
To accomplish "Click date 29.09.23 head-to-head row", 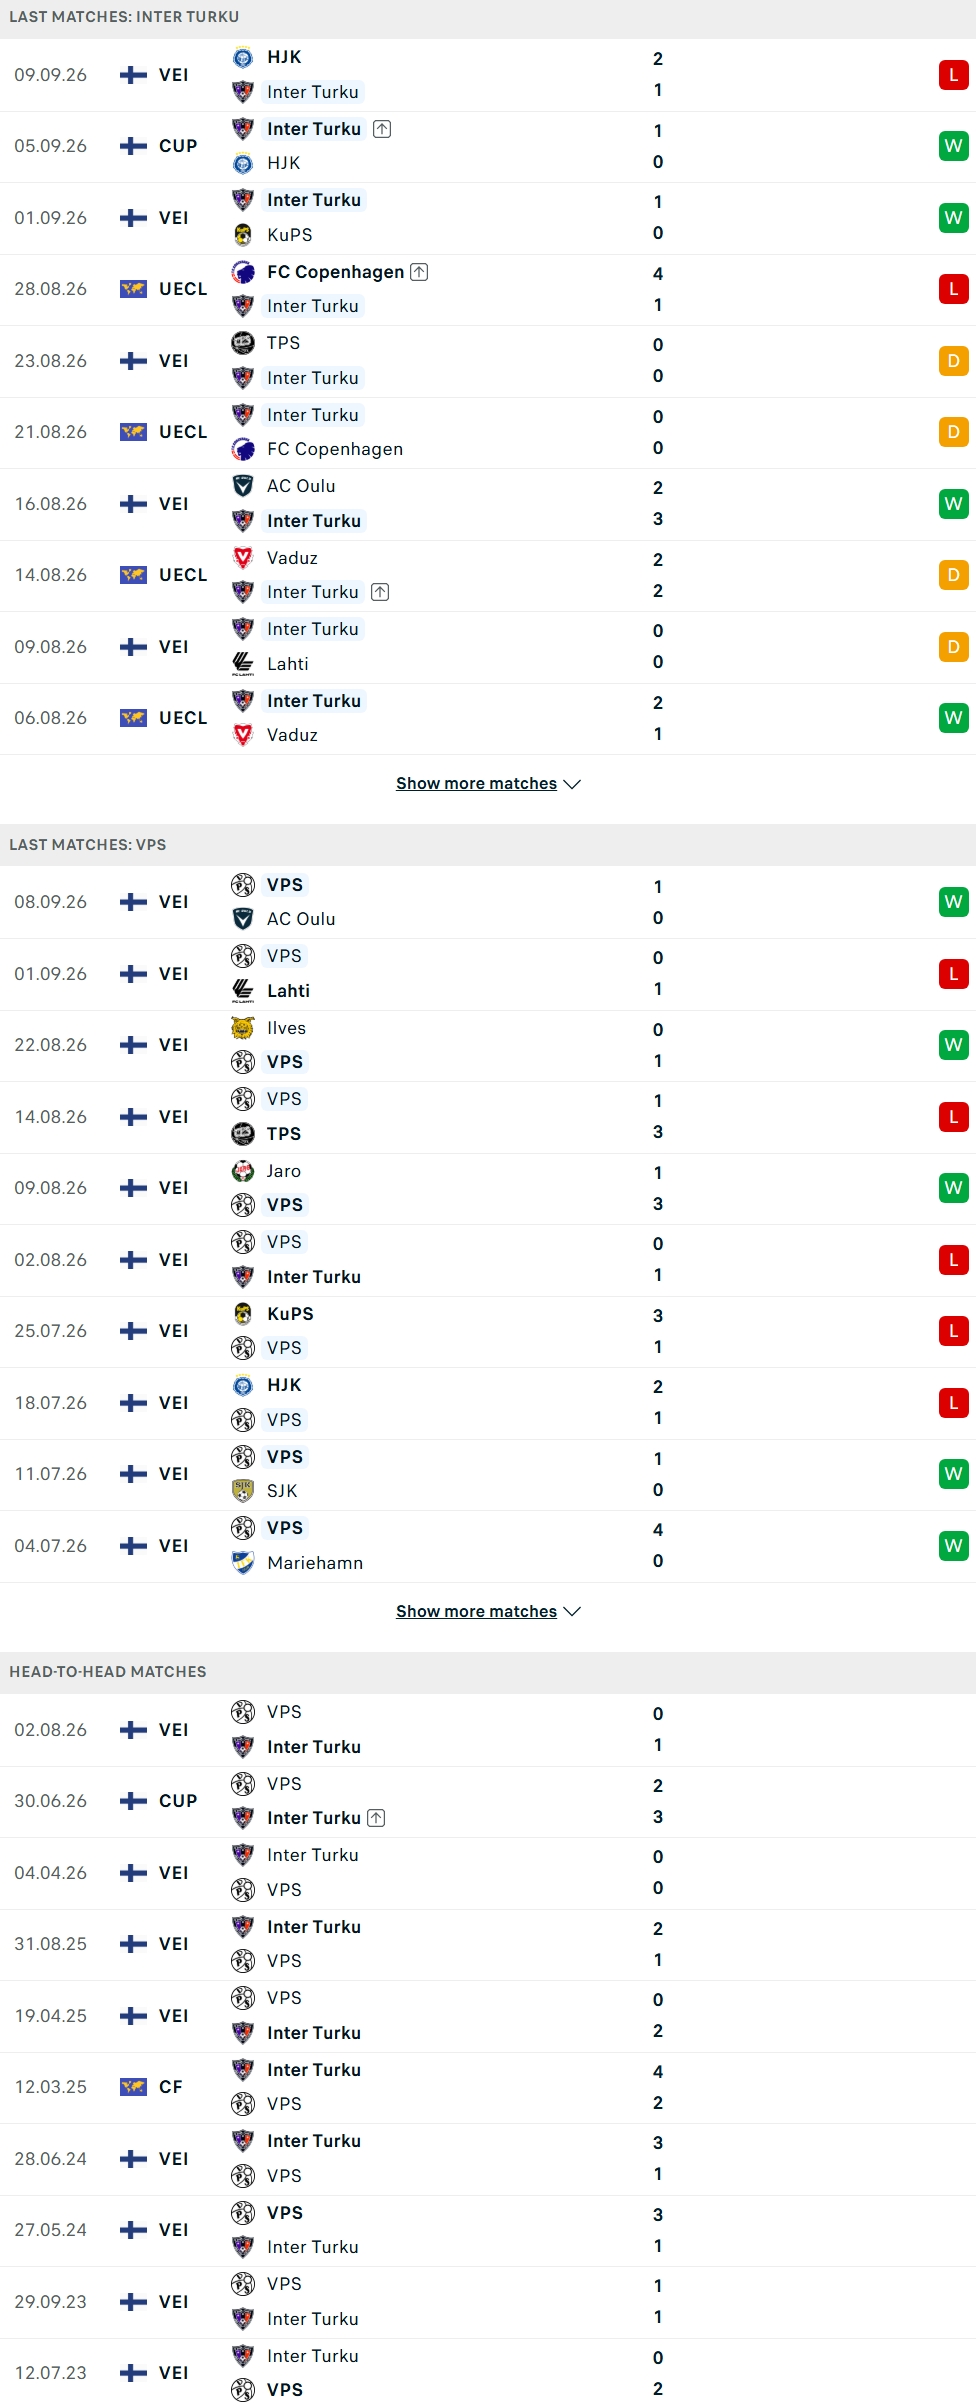I will (x=51, y=2302).
